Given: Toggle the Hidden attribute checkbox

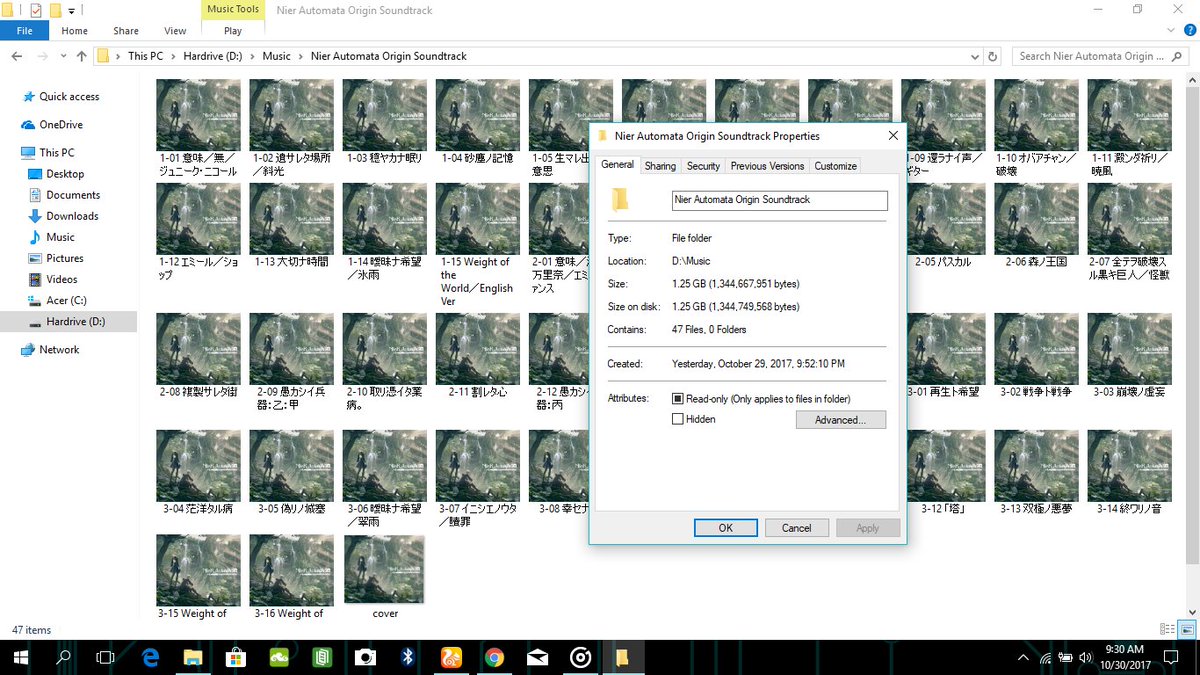Looking at the screenshot, I should click(678, 419).
